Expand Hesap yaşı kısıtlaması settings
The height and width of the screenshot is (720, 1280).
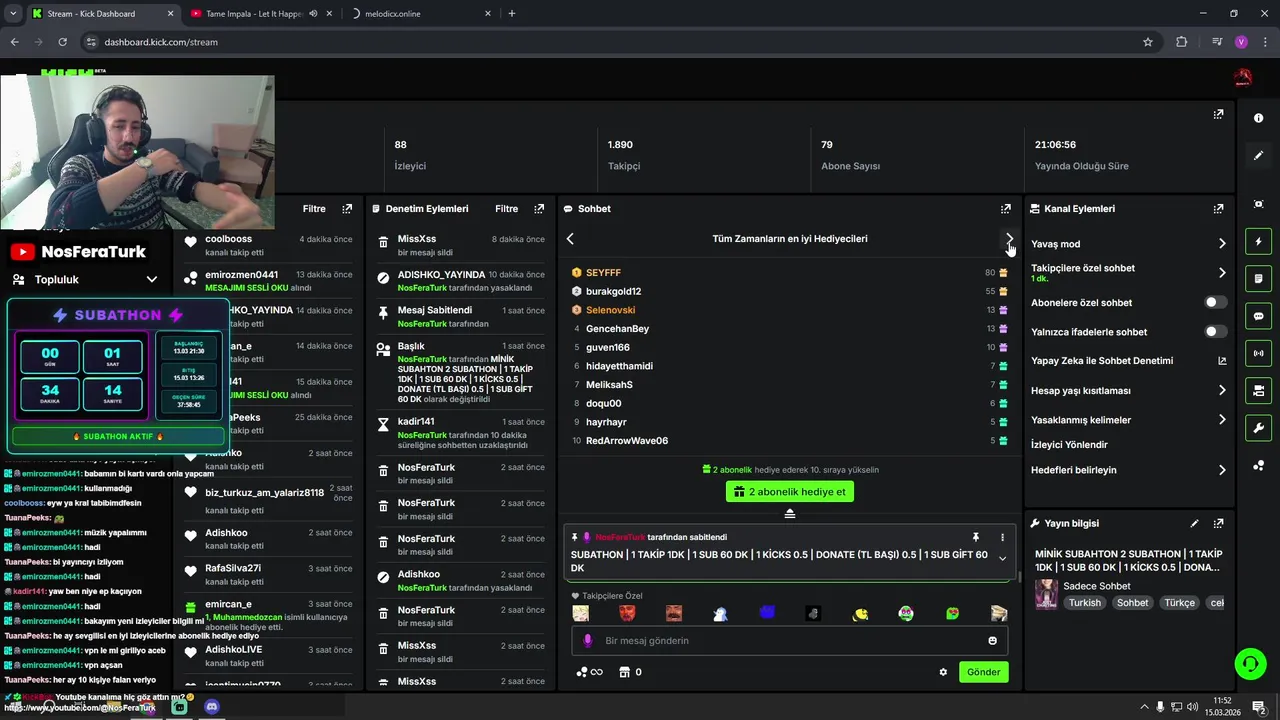click(1222, 391)
